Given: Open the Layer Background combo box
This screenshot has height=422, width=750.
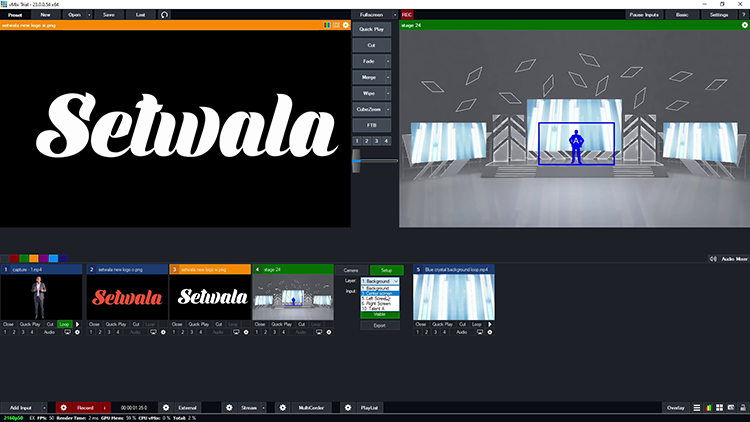Looking at the screenshot, I should [x=379, y=281].
